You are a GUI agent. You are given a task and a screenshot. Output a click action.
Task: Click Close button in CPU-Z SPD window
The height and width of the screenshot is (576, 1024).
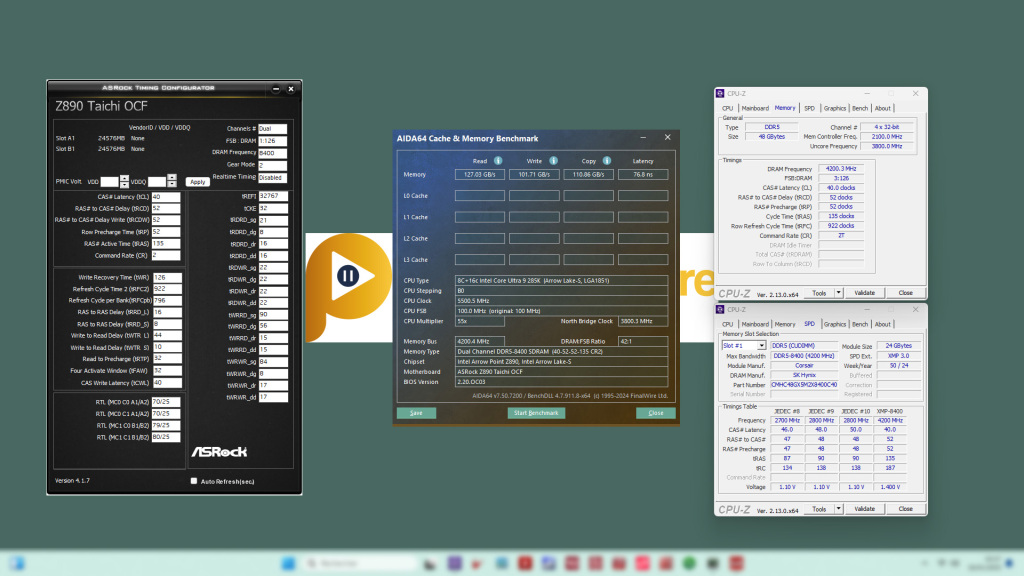point(905,509)
